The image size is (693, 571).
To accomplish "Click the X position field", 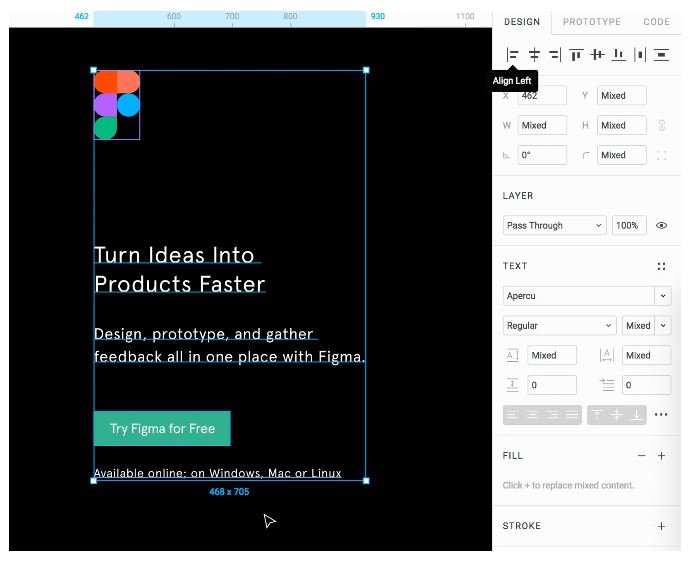I will (x=542, y=95).
